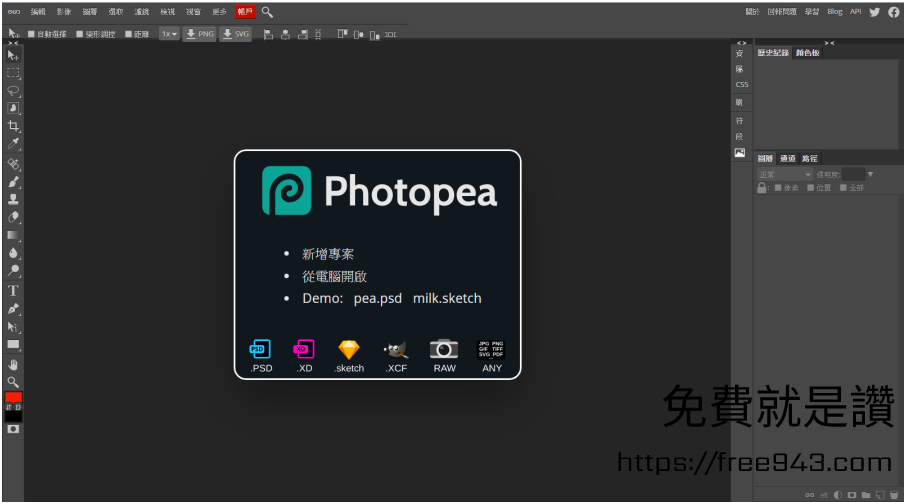
Task: Select the Path Select arrow tool
Action: [x=13, y=327]
